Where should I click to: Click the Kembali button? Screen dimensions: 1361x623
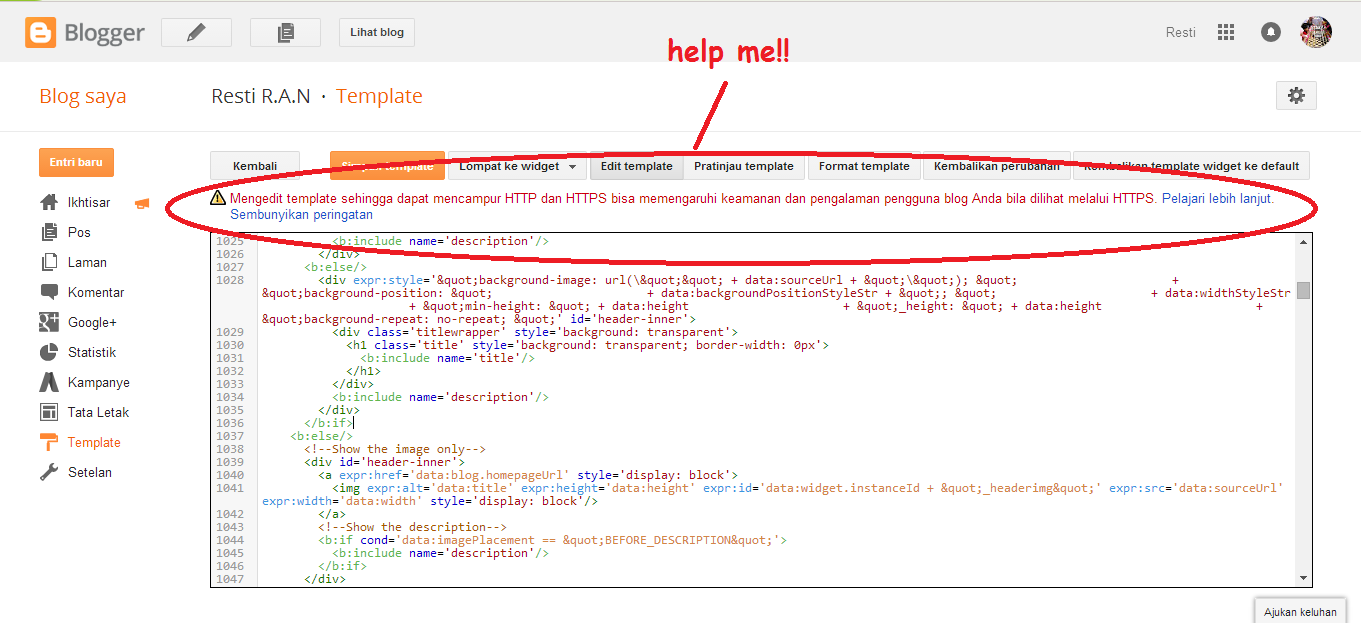[255, 166]
